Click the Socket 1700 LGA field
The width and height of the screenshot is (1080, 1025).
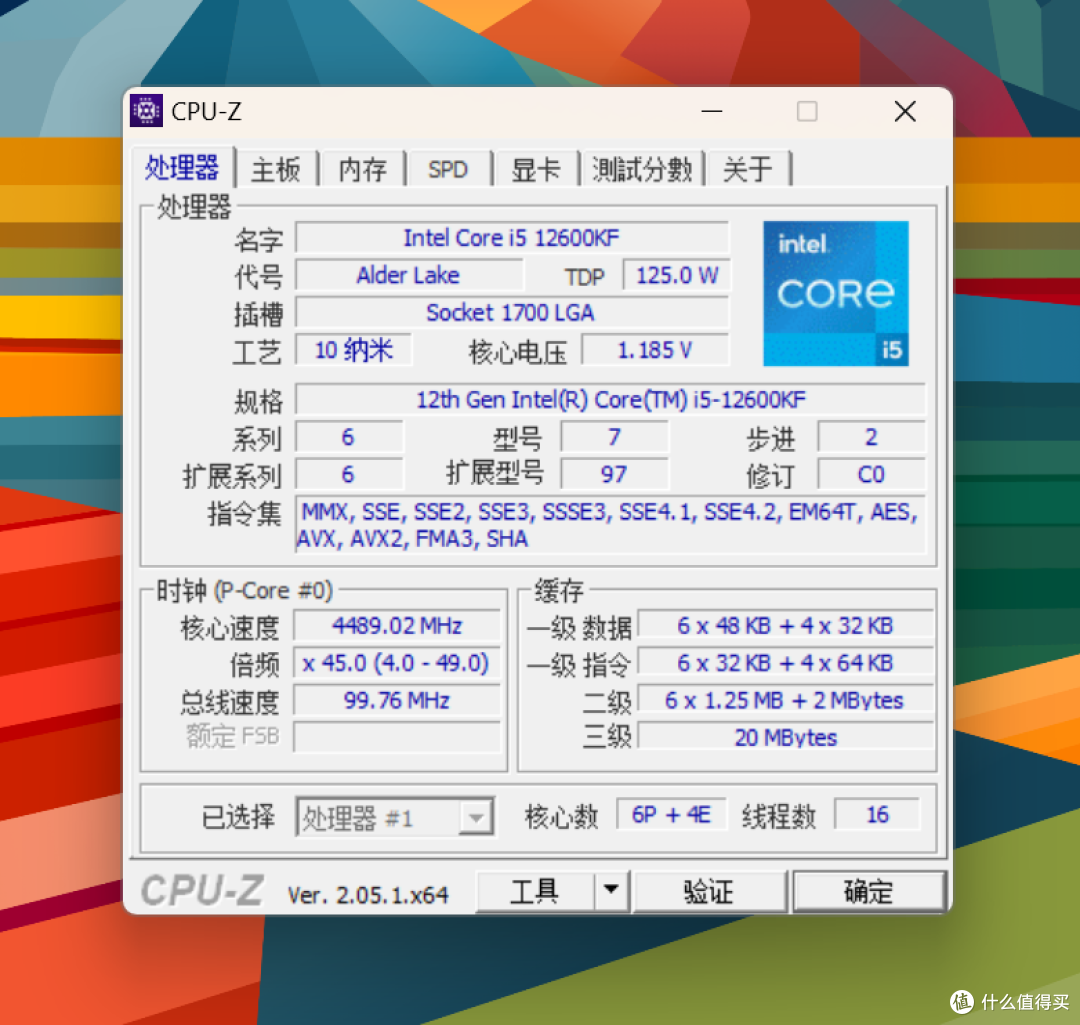click(x=514, y=312)
